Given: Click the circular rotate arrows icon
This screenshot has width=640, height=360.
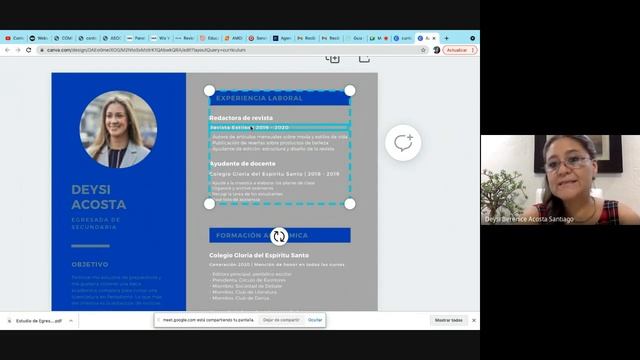Looking at the screenshot, I should (279, 236).
